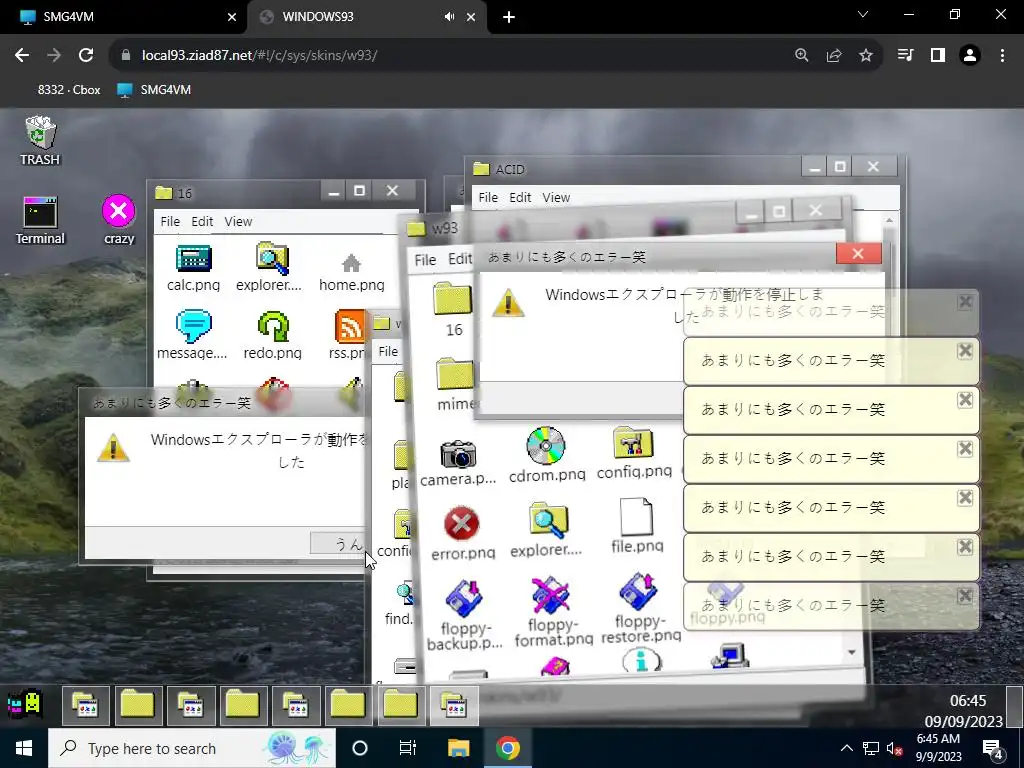
Task: Open the SMG4VM bookmark
Action: click(x=154, y=90)
